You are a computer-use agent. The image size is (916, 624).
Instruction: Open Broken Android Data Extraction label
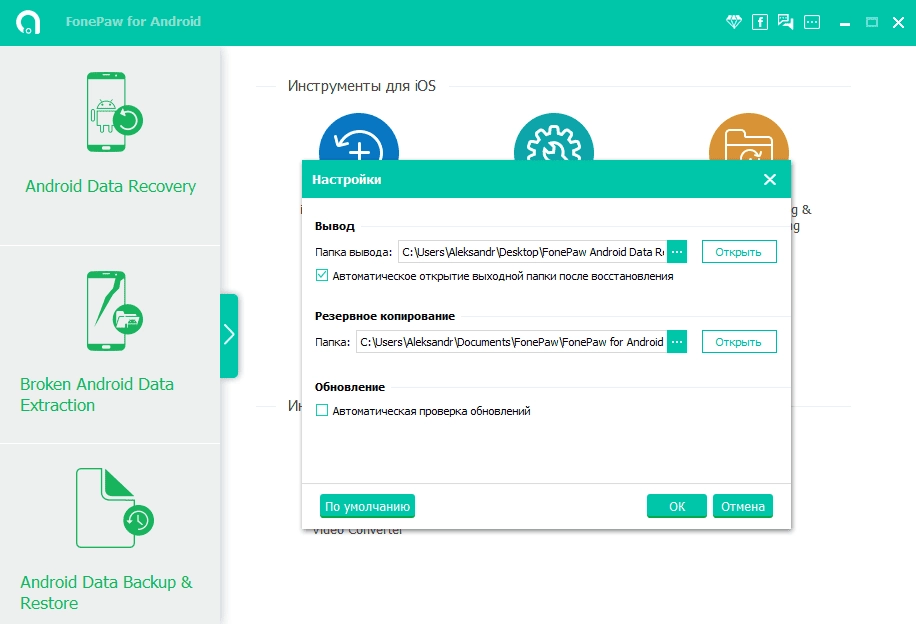coord(97,394)
